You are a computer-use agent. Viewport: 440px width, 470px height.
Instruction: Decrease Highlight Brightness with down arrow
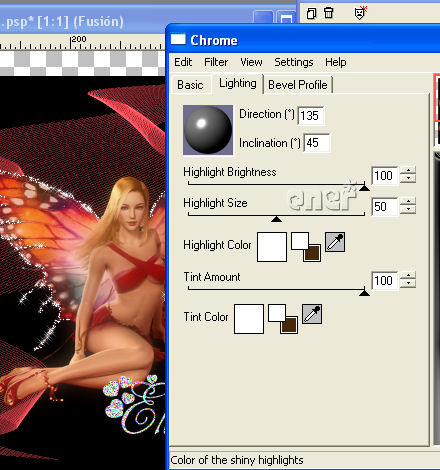(408, 179)
